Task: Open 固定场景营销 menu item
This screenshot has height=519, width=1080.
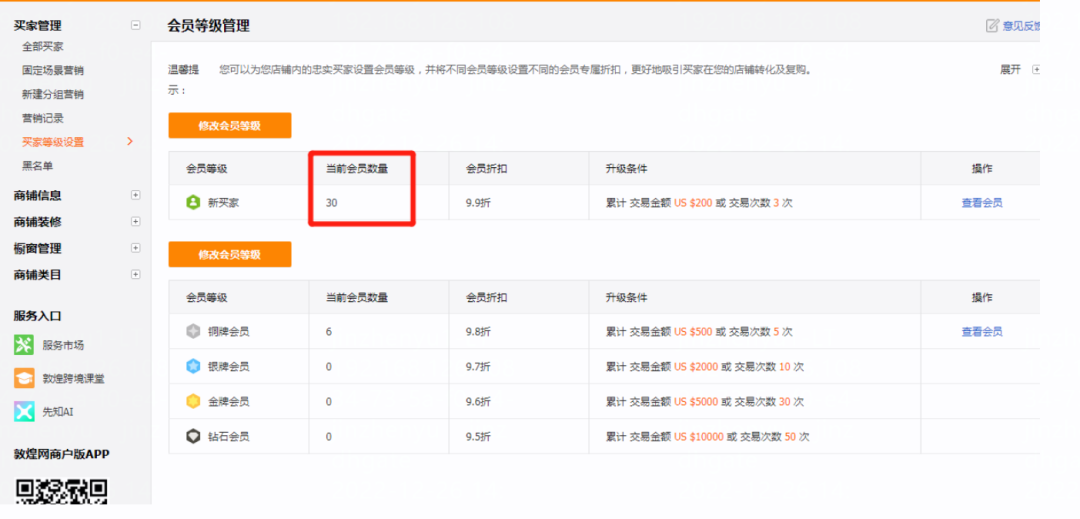Action: 53,70
